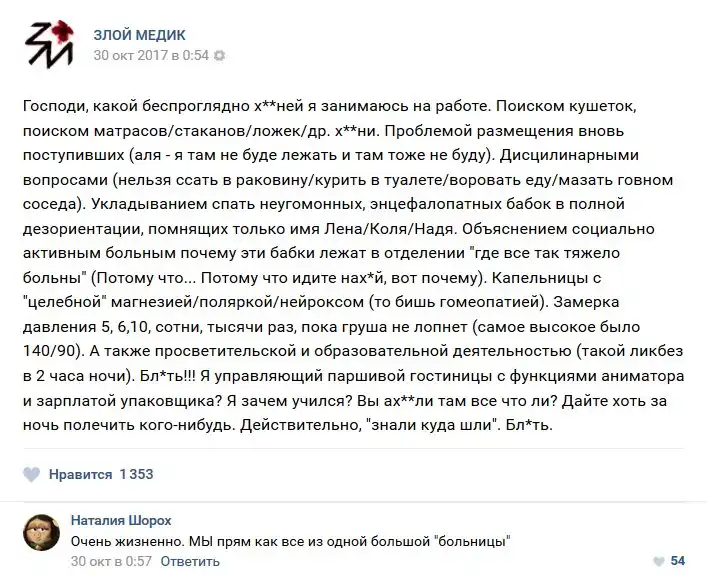Viewport: 707px width, 576px height.
Task: Like the post with the heart icon
Action: click(32, 474)
